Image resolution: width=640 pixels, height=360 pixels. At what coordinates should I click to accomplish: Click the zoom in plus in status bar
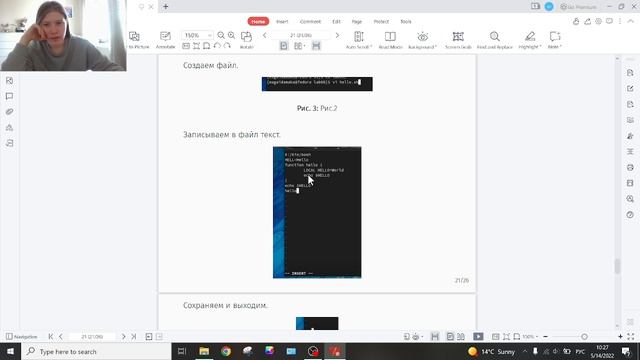click(x=620, y=337)
